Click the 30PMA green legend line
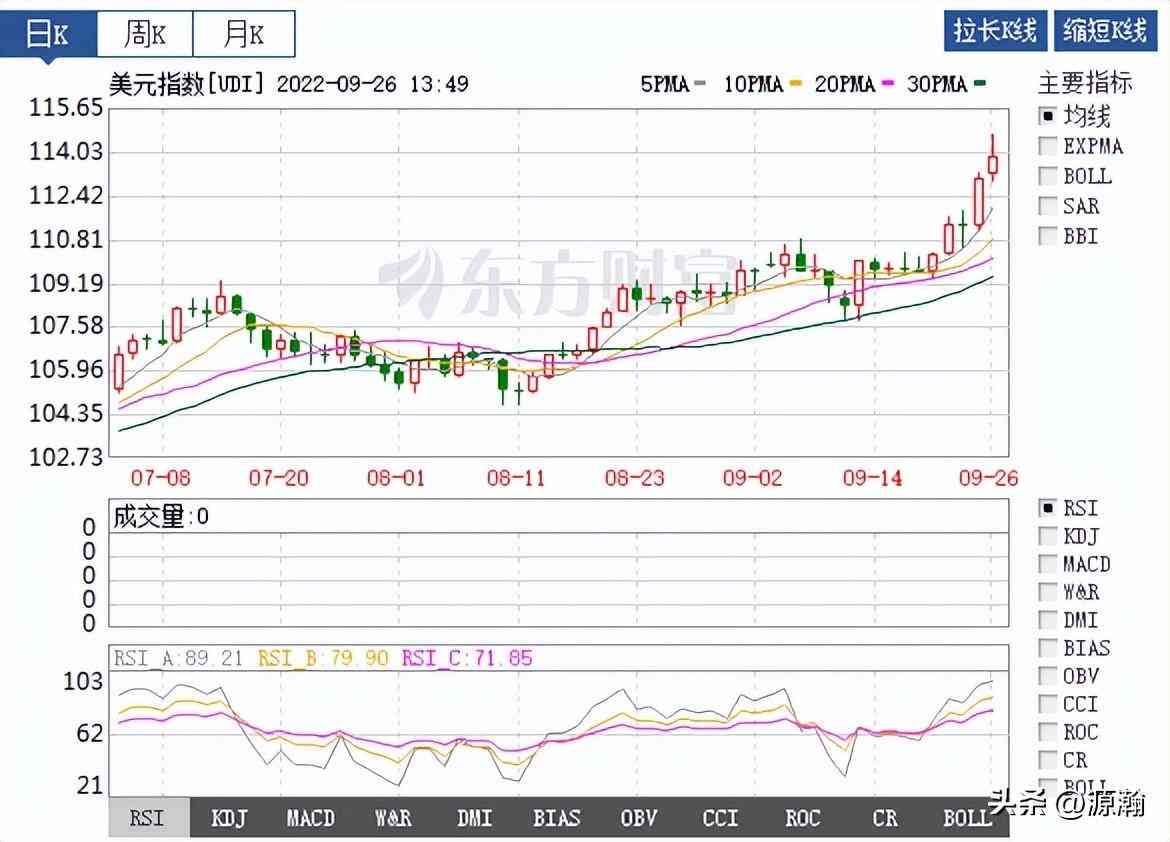Image resolution: width=1170 pixels, height=842 pixels. [x=980, y=85]
